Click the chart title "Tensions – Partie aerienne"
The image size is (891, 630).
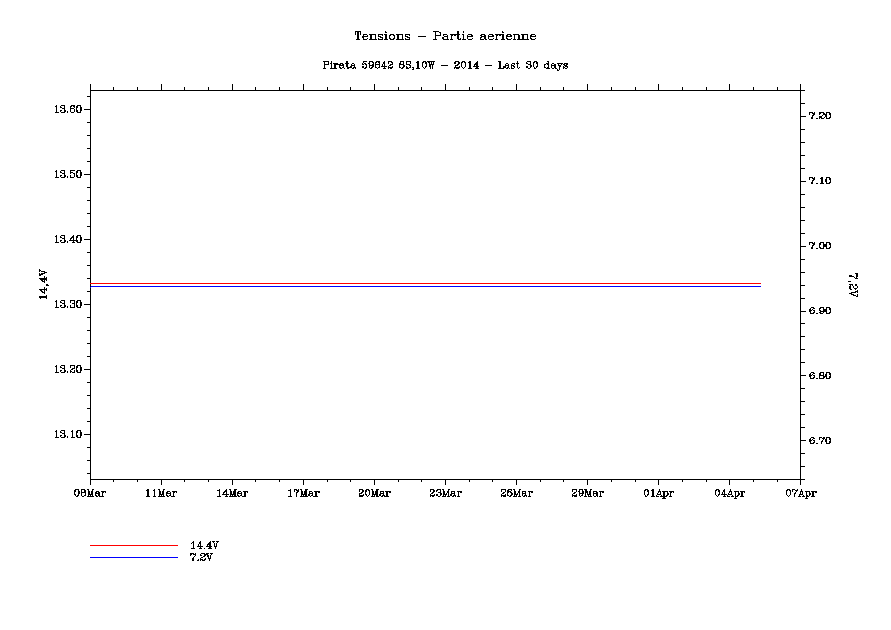pyautogui.click(x=445, y=36)
